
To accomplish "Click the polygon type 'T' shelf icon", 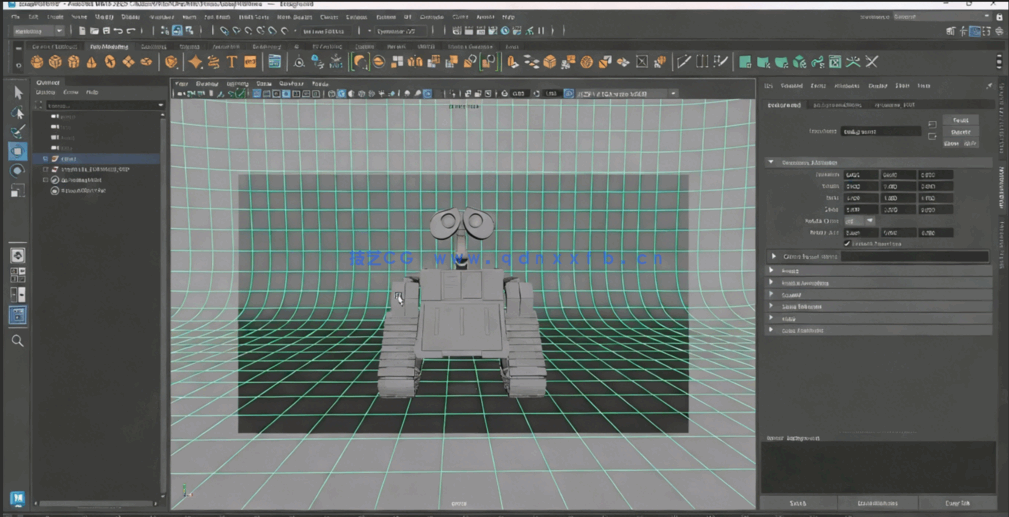I will pos(232,62).
